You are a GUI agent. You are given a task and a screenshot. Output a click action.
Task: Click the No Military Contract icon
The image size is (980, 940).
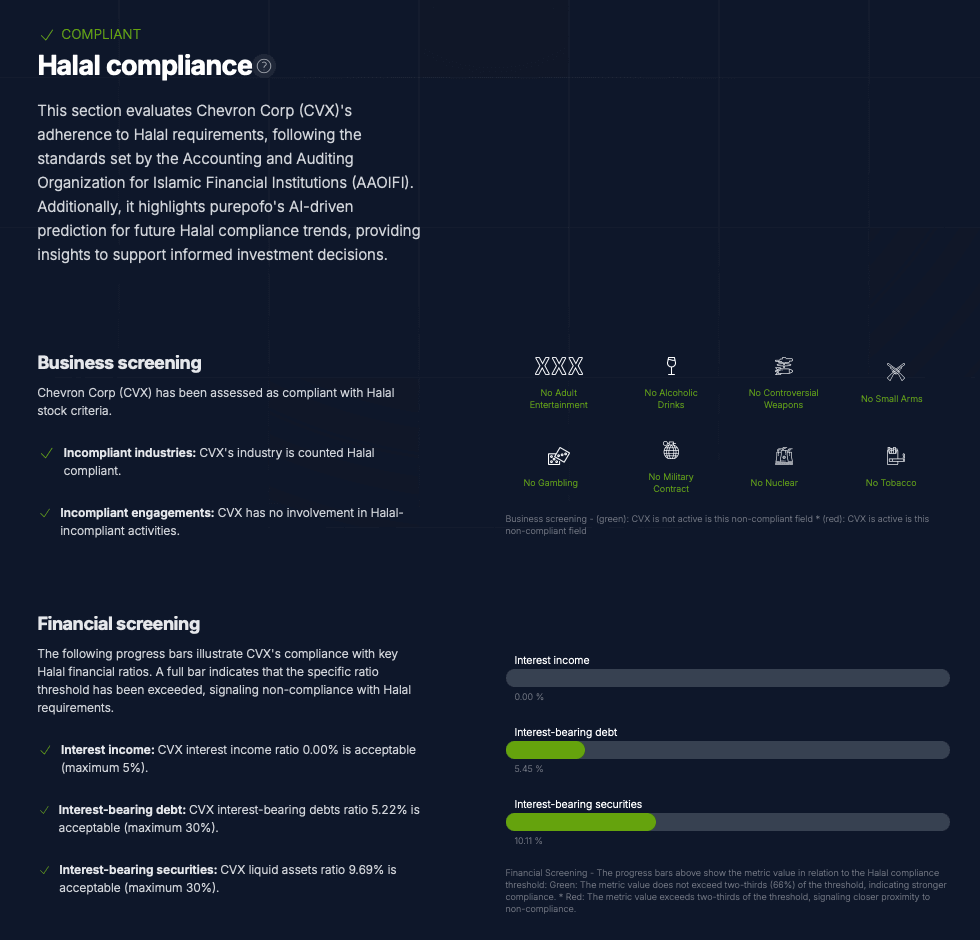671,450
